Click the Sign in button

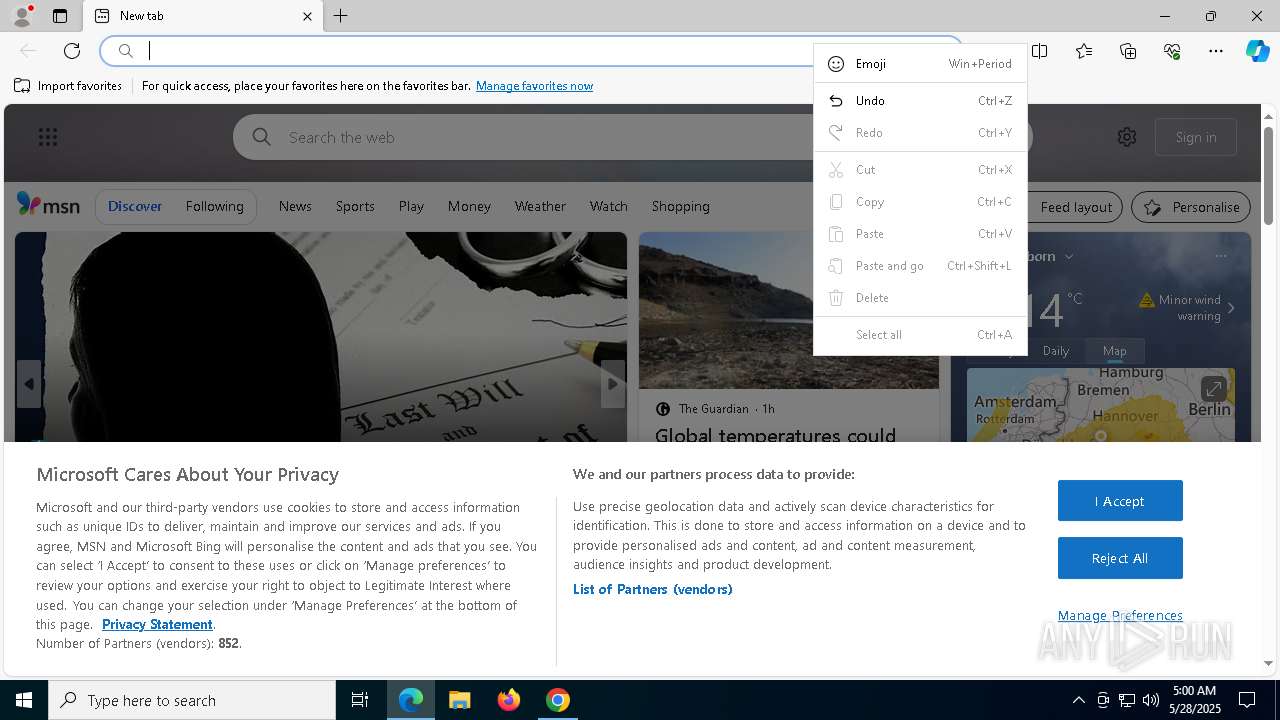click(1196, 137)
